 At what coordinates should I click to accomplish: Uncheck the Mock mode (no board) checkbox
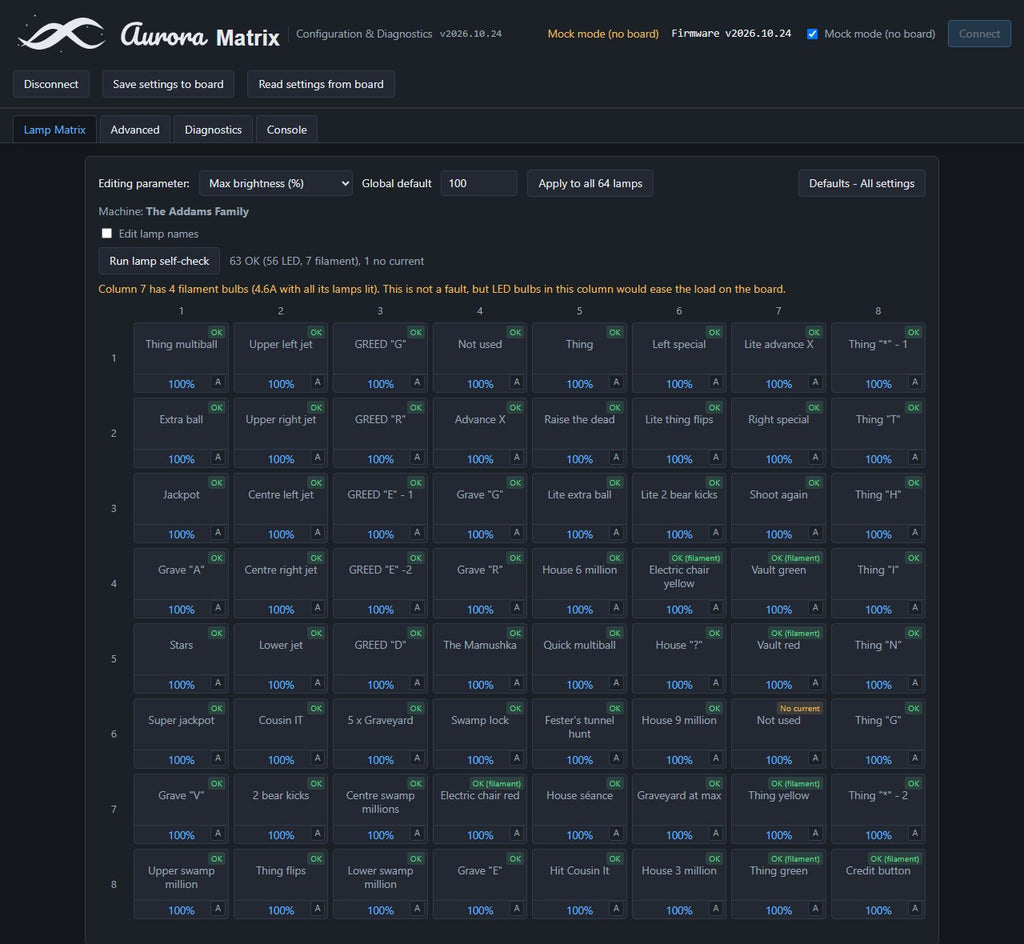click(812, 34)
